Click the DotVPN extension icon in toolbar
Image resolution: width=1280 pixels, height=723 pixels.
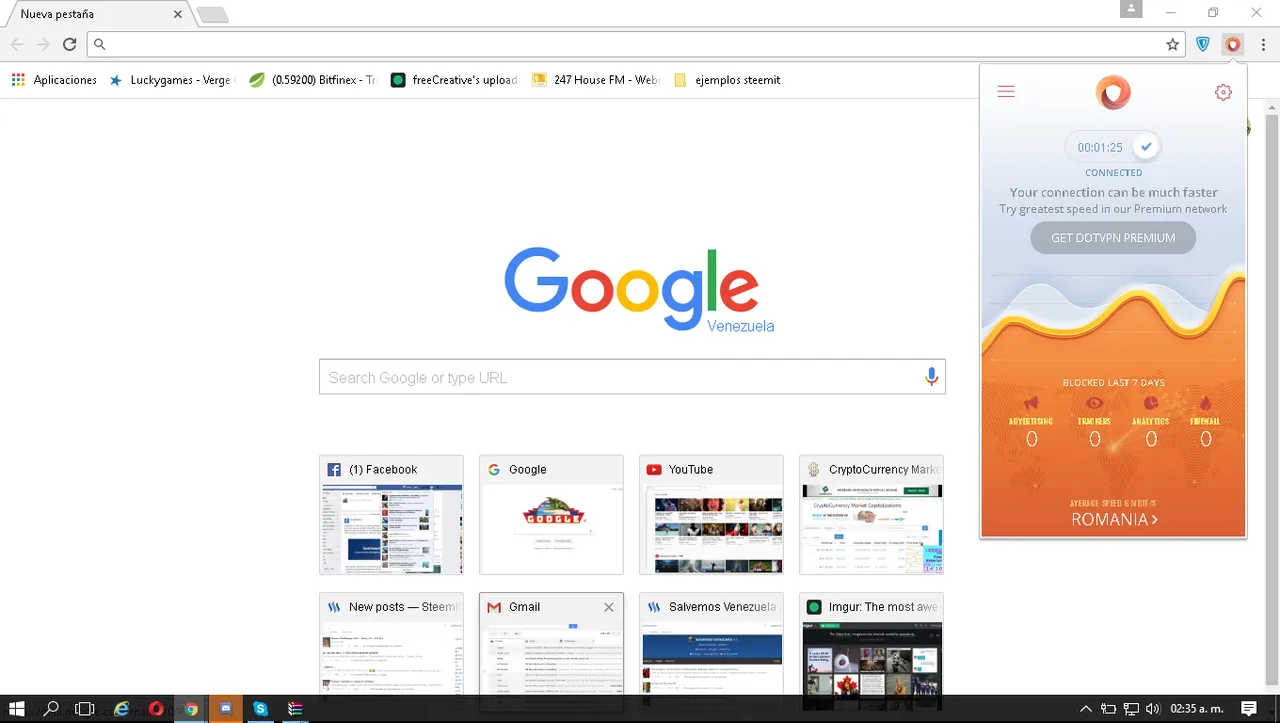[1233, 44]
